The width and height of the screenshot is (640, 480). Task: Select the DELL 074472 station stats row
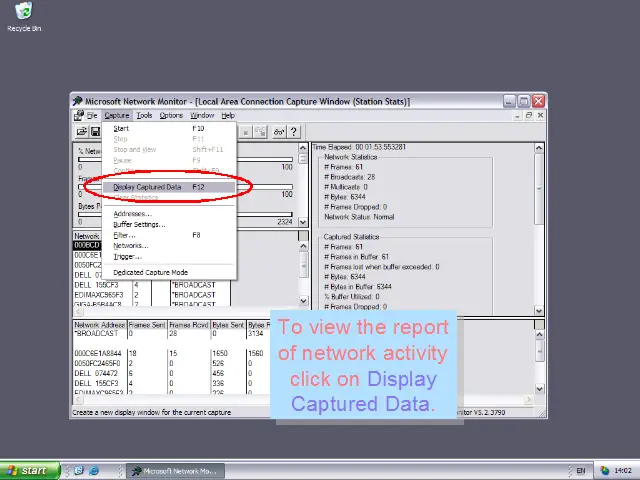coord(171,373)
